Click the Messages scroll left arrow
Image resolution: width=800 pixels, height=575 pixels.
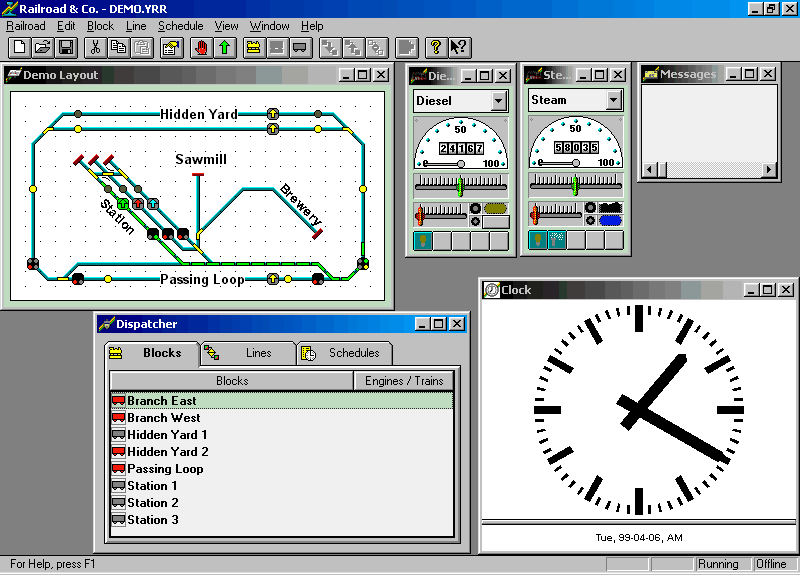649,169
